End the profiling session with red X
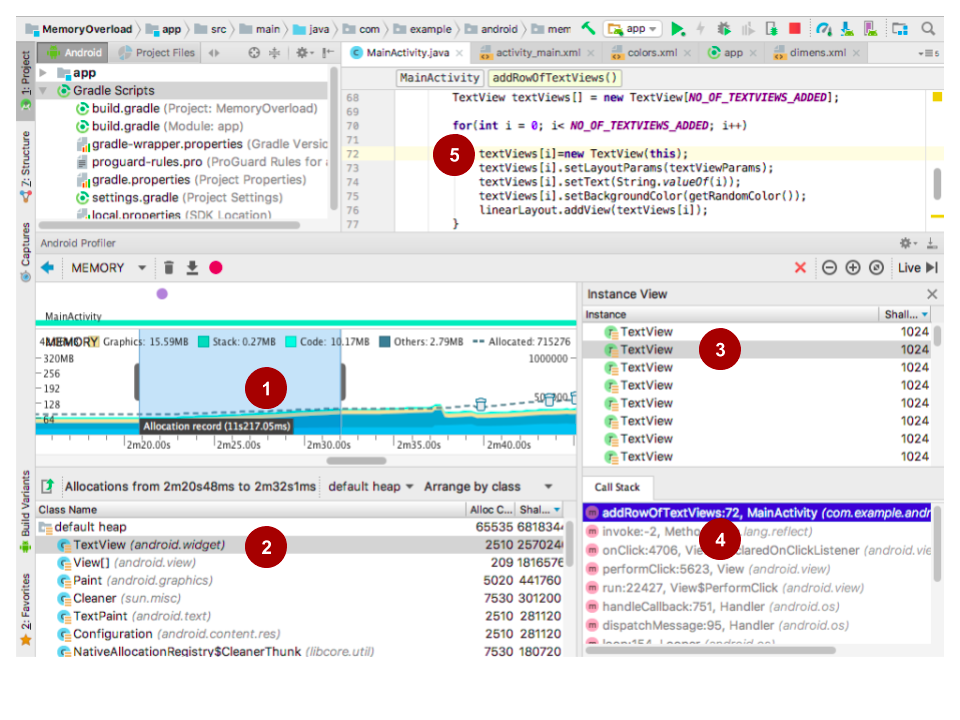 [x=800, y=268]
